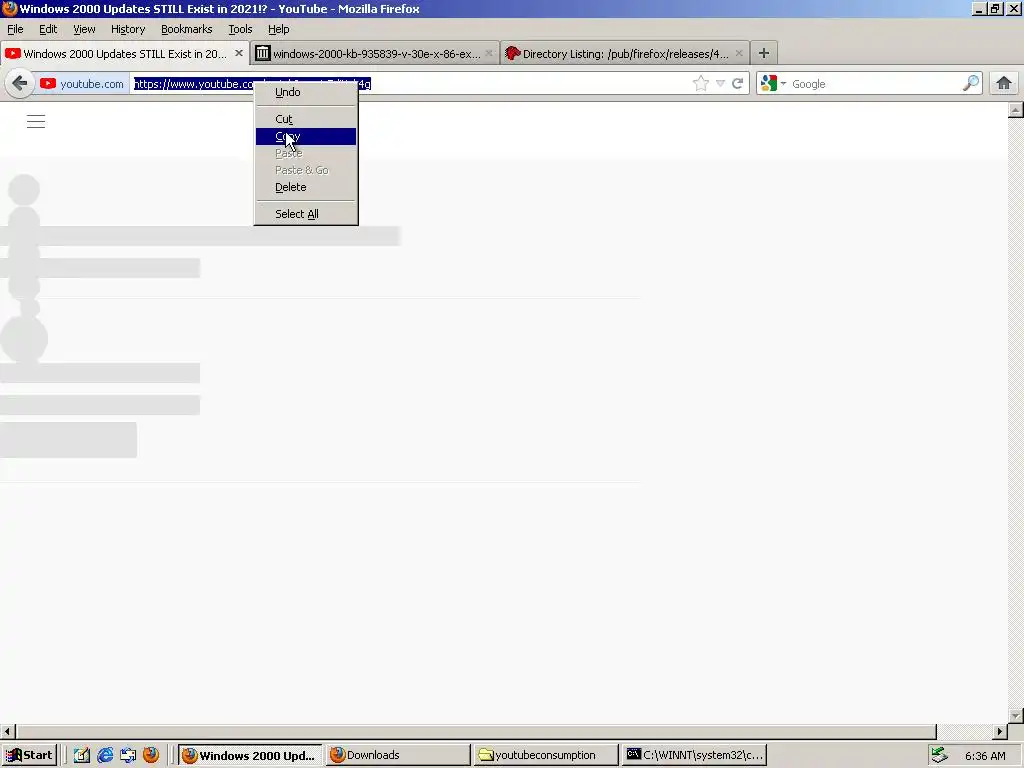Switch to the Directory Listing tab
The width and height of the screenshot is (1024, 768).
coord(625,54)
